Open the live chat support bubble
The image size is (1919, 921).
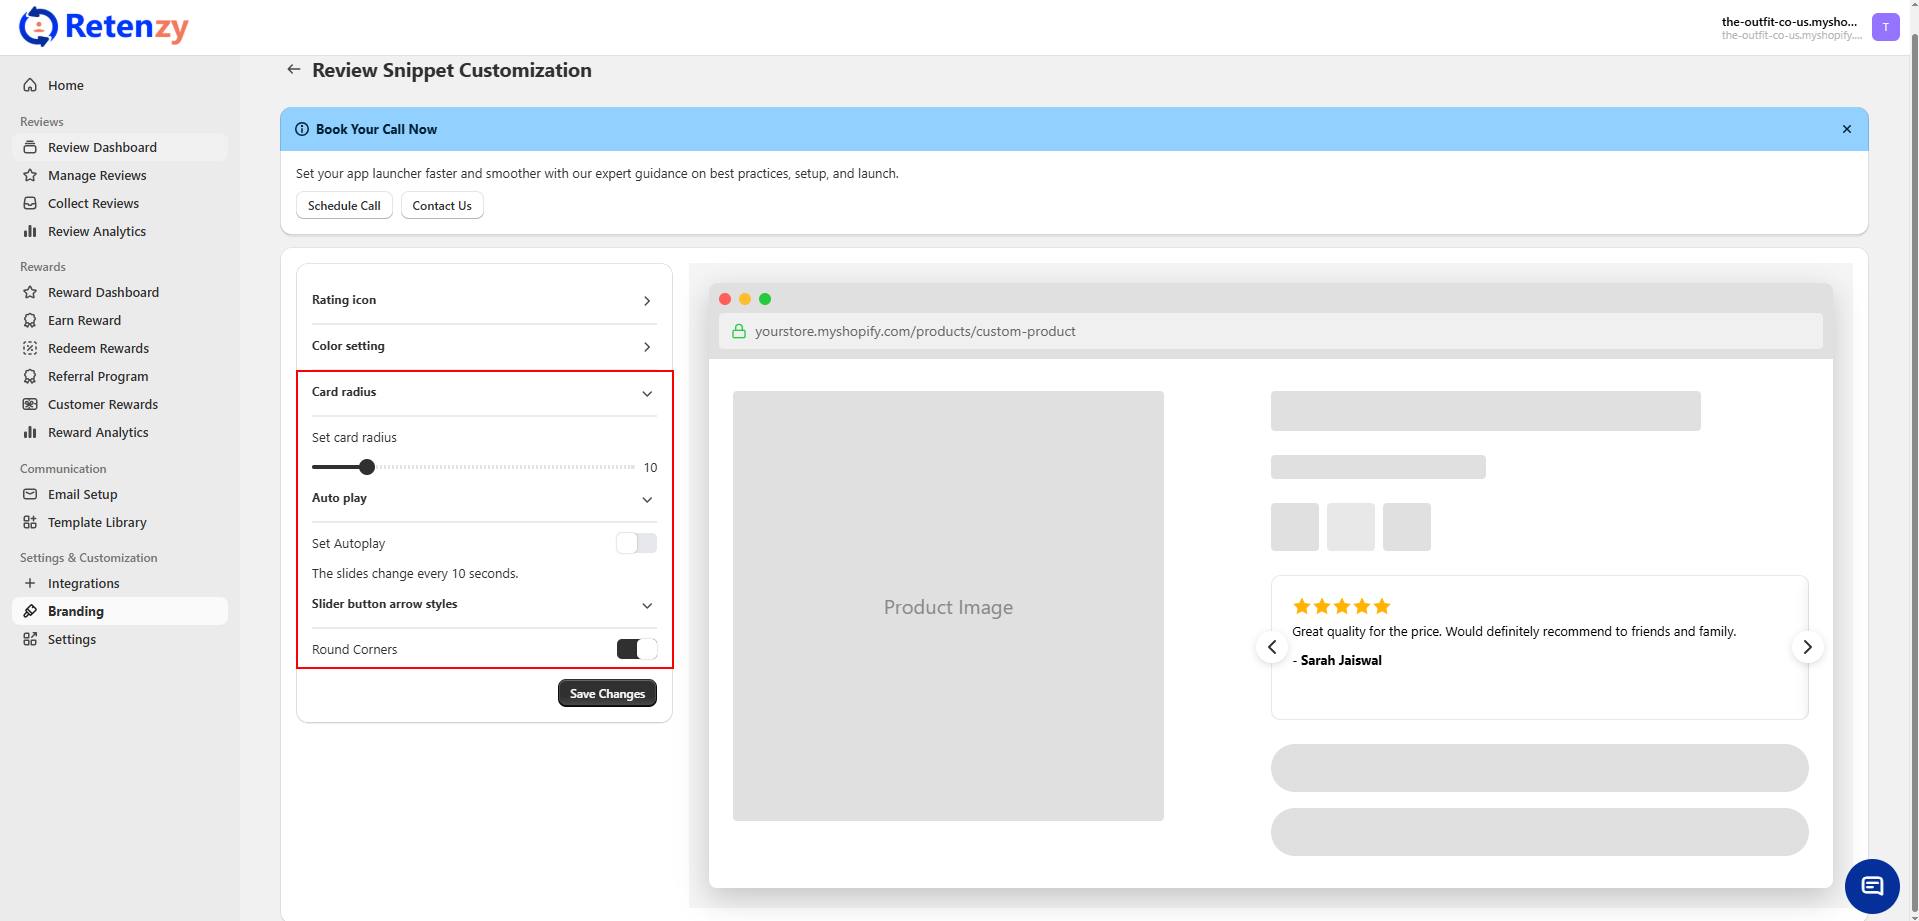[x=1871, y=886]
